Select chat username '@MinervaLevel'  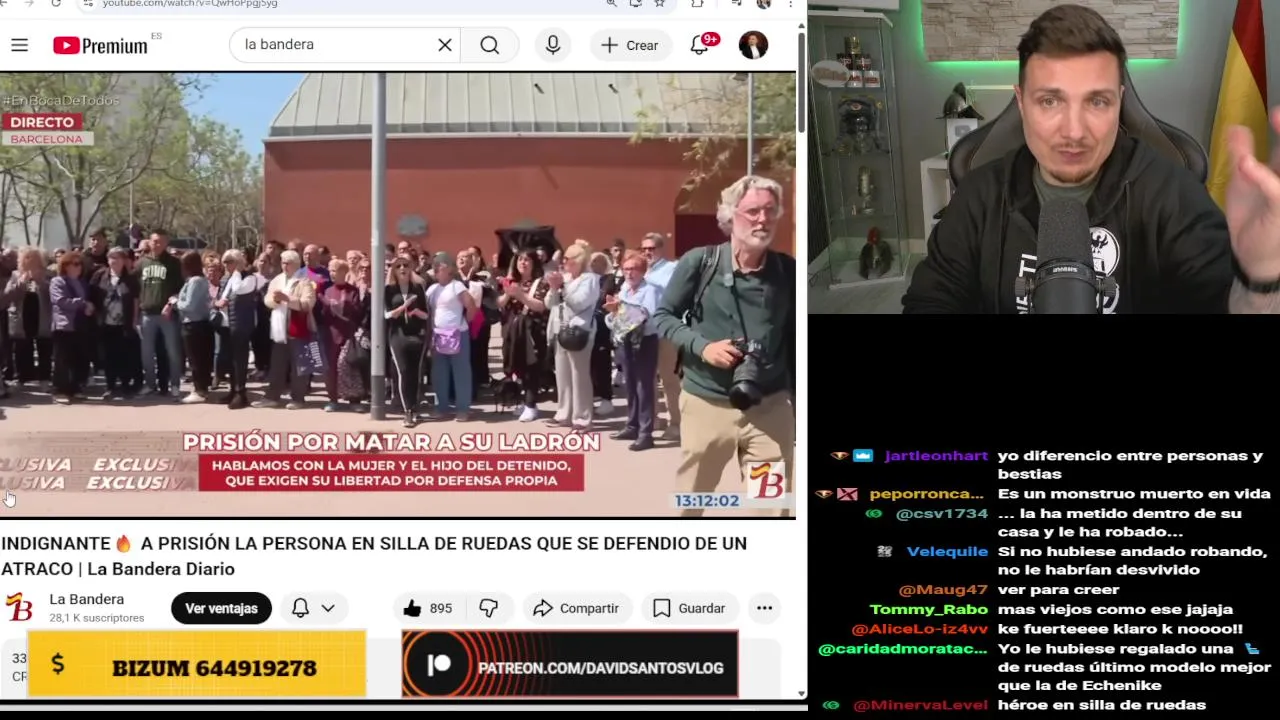pos(919,705)
